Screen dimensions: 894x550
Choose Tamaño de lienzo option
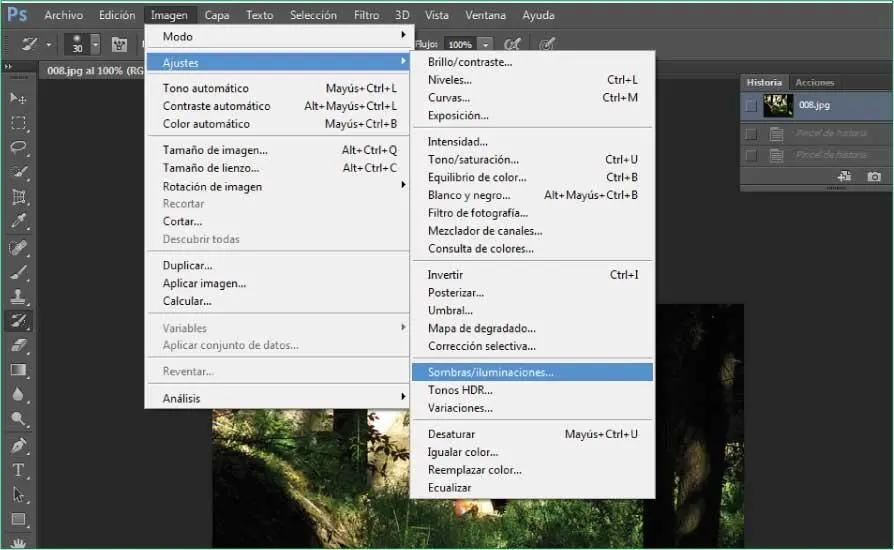[278, 168]
